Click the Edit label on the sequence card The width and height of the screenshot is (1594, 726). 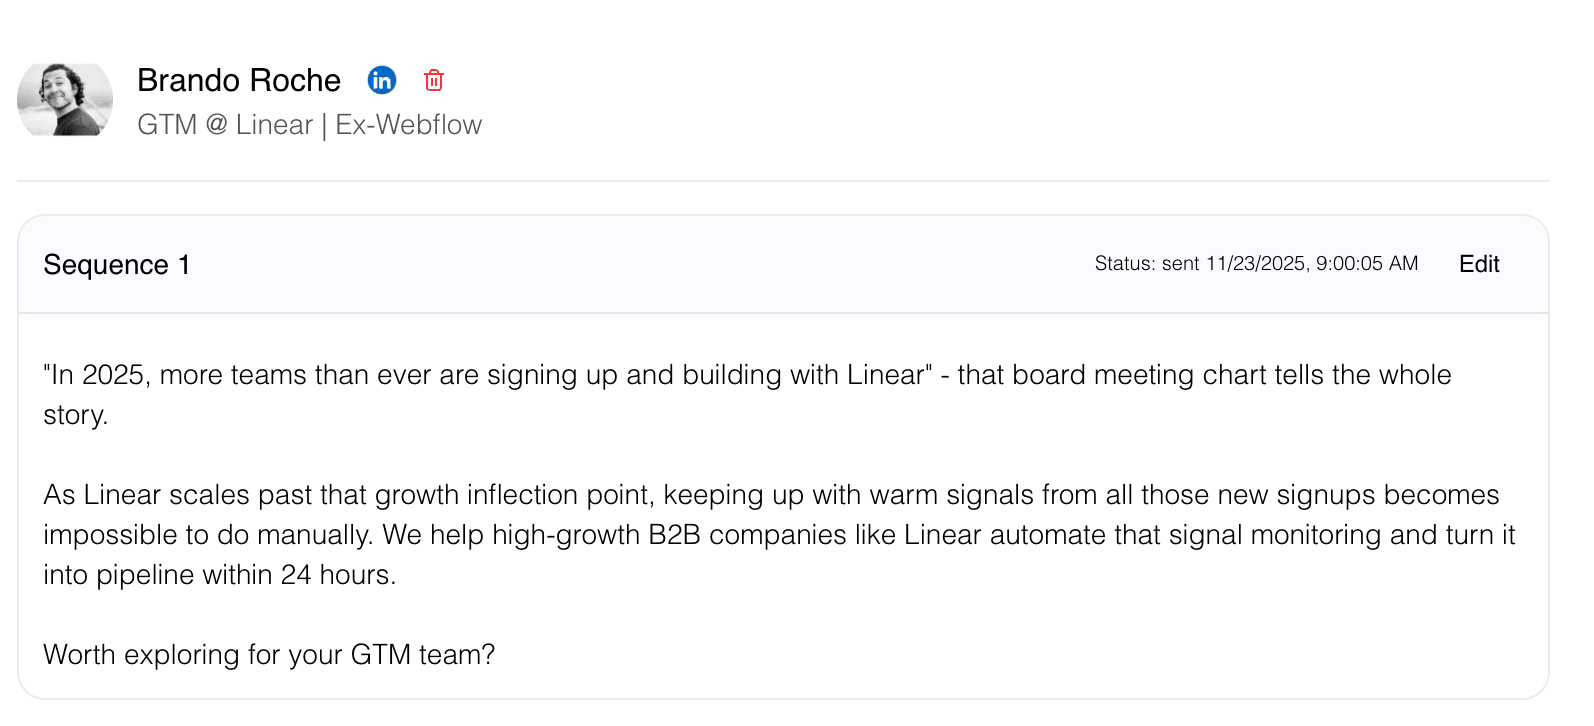[x=1478, y=263]
